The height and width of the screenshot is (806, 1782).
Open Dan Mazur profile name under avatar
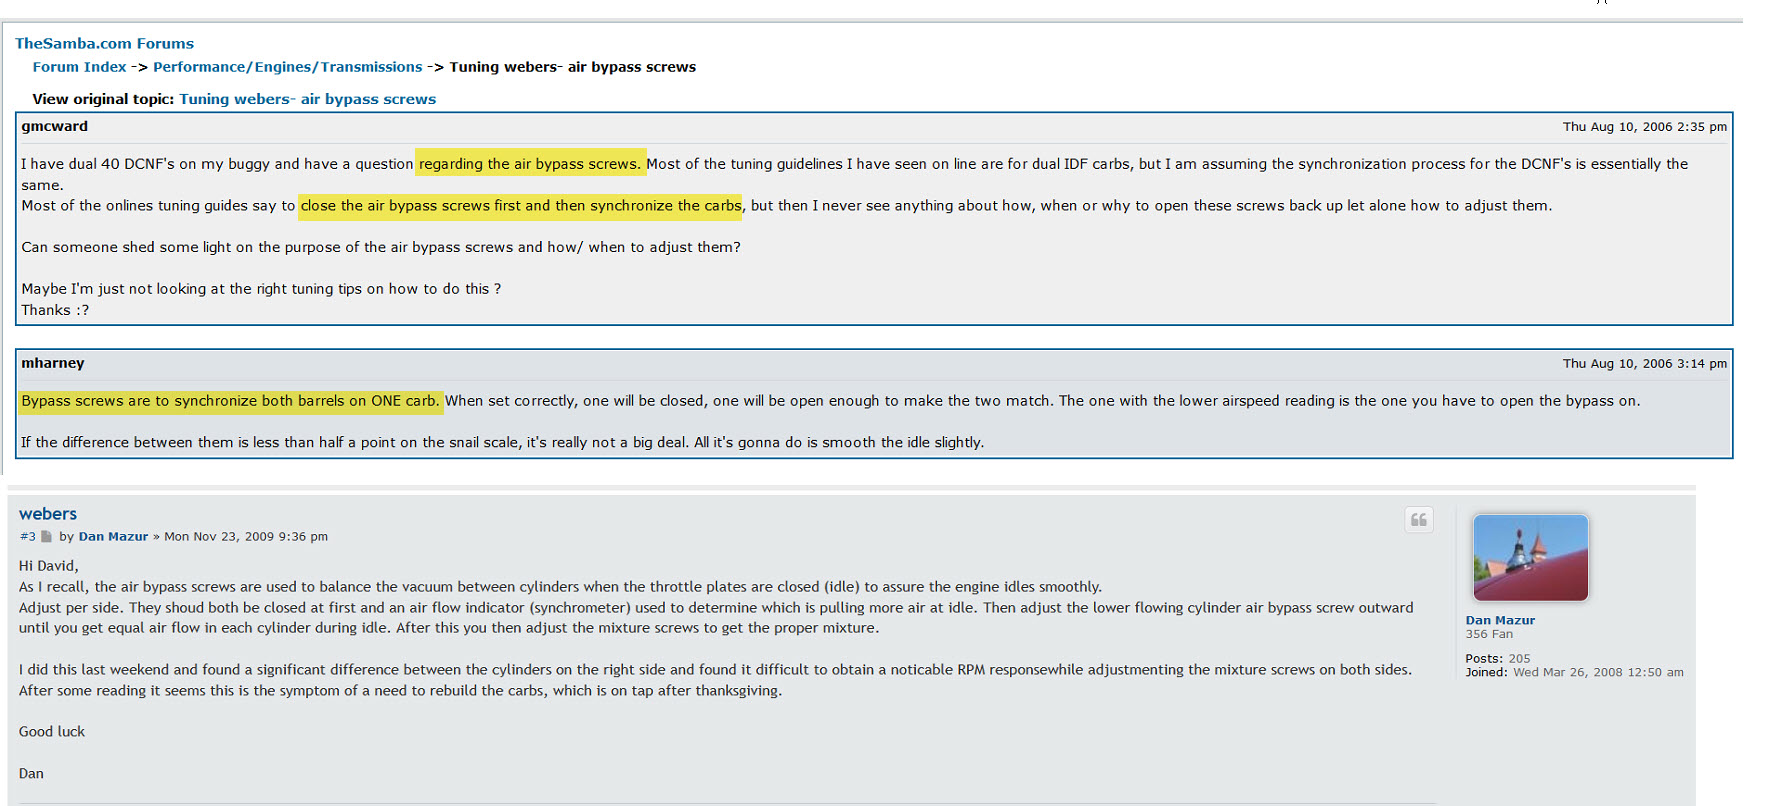[1499, 620]
